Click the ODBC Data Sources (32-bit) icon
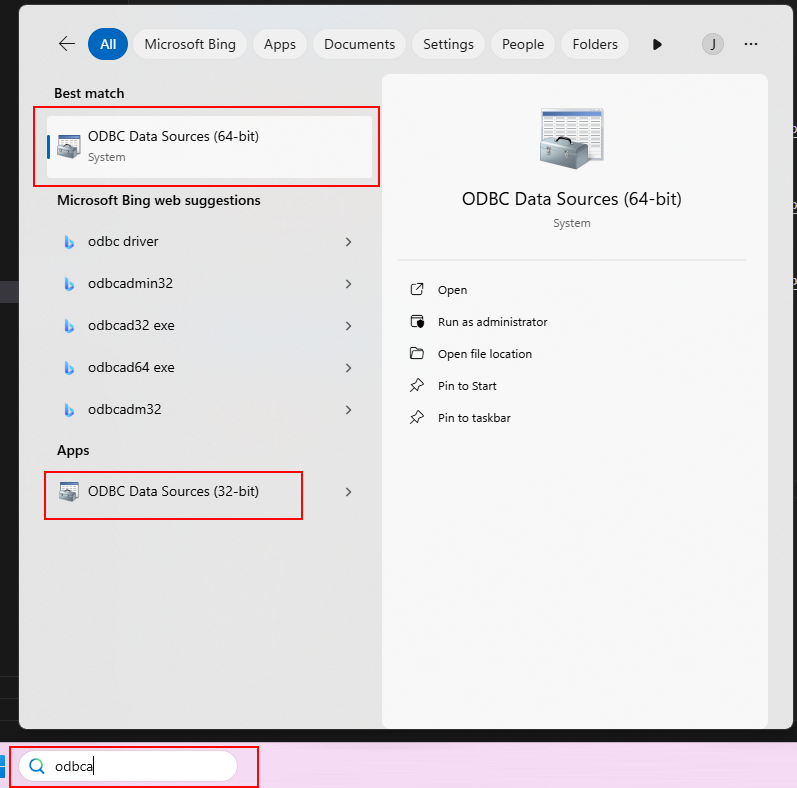The image size is (797, 788). point(69,492)
